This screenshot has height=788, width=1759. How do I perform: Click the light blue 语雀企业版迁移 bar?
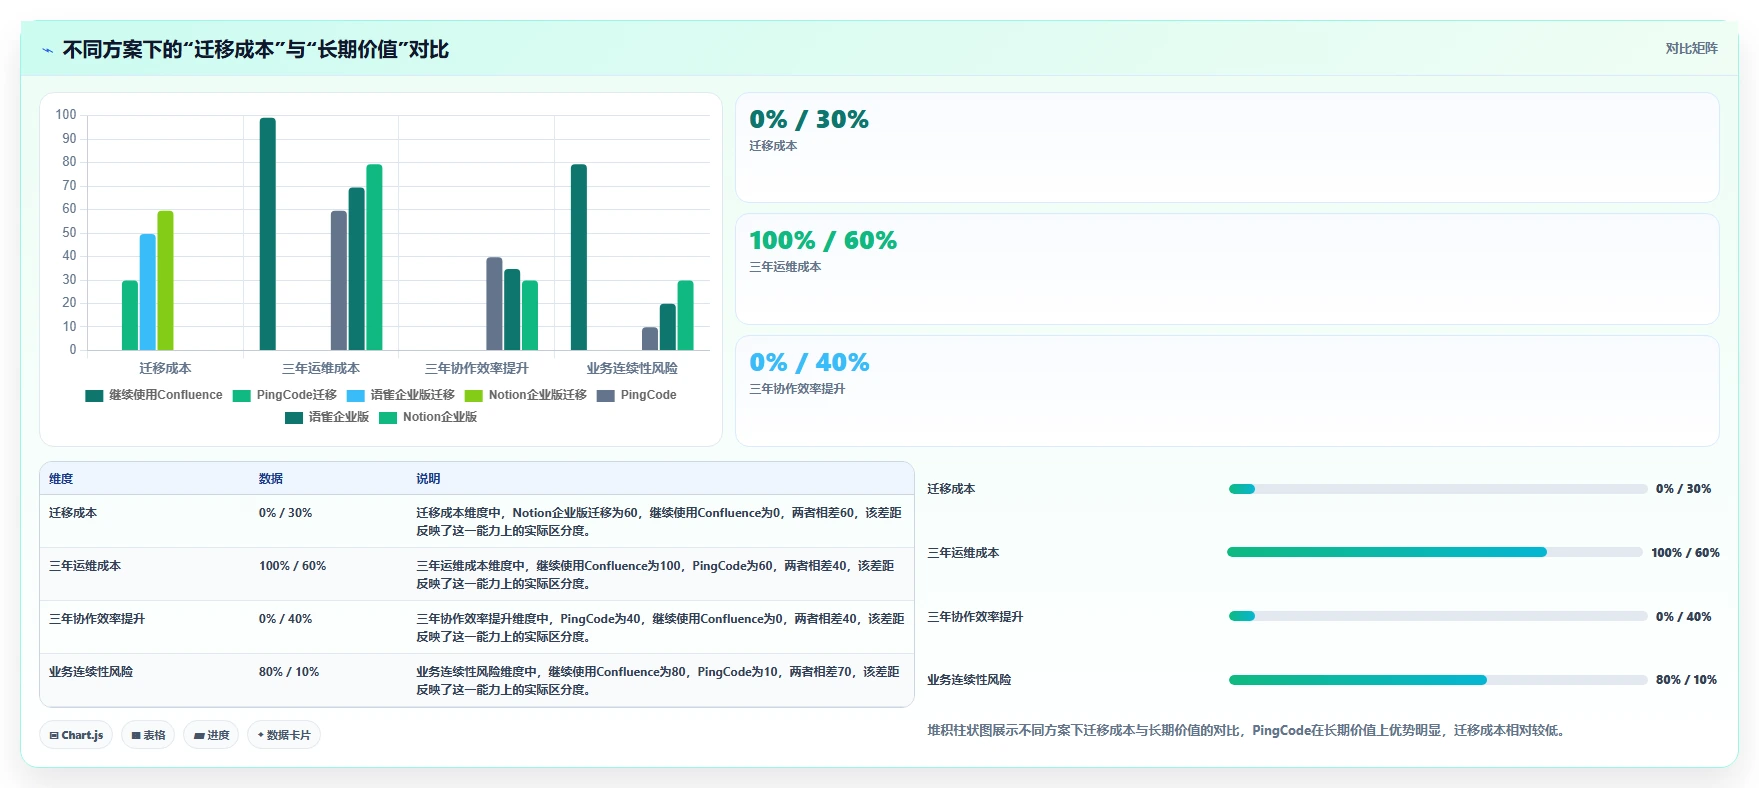[x=148, y=292]
